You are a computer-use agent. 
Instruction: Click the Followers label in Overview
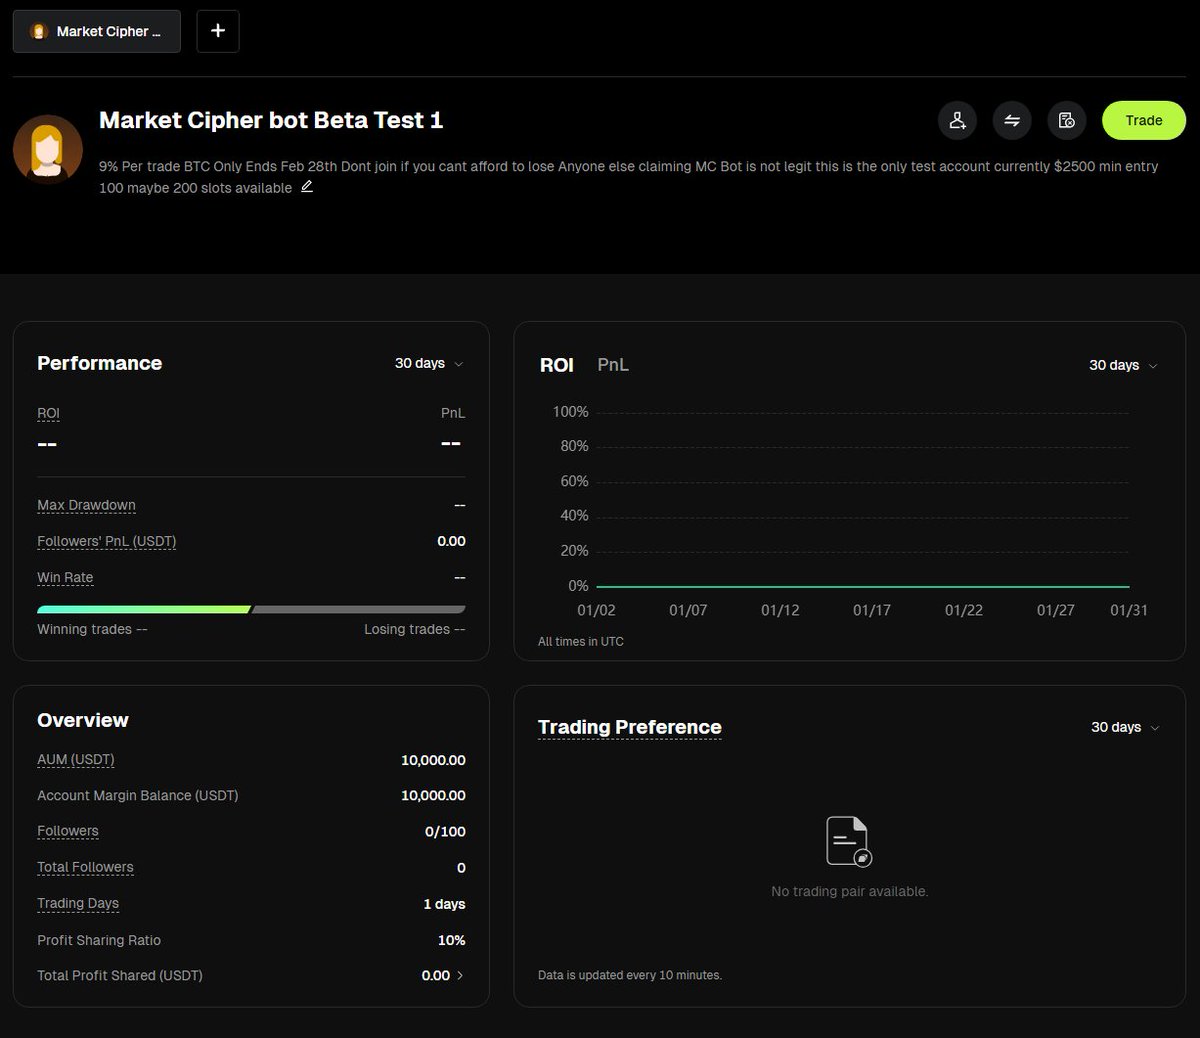coord(68,831)
